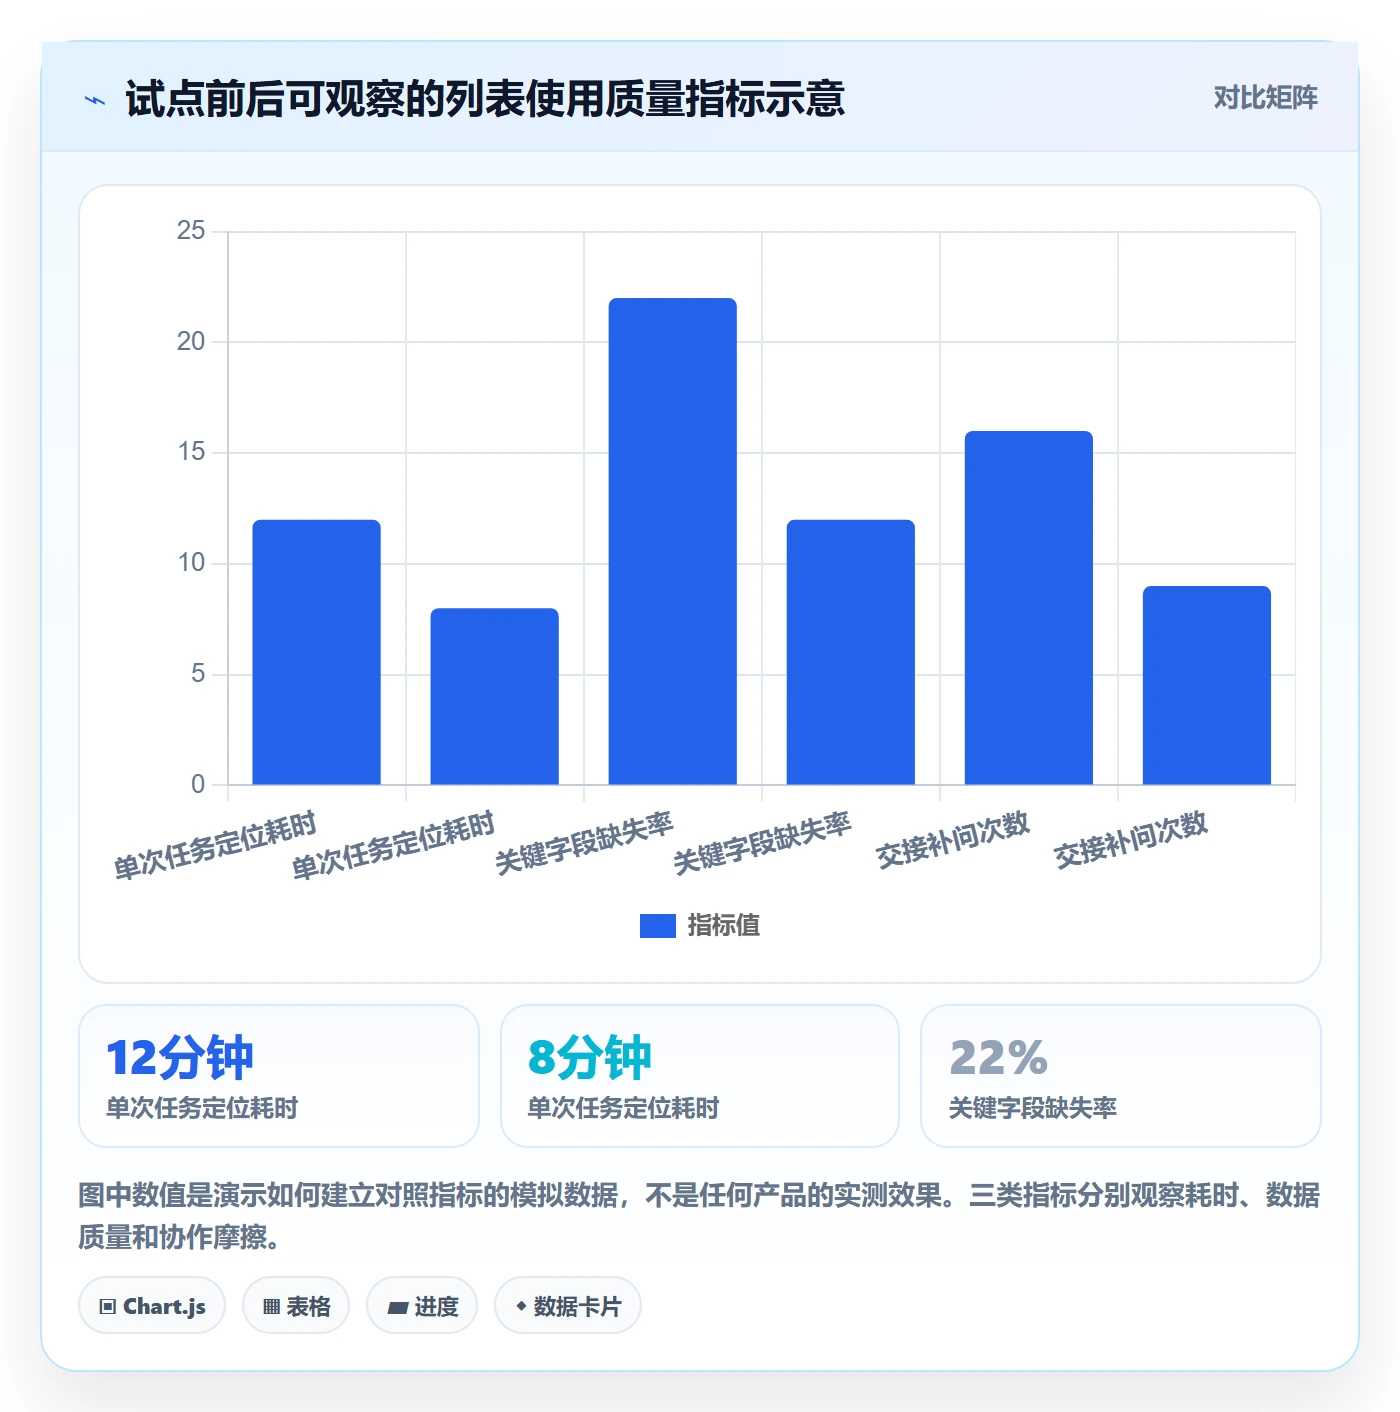The width and height of the screenshot is (1400, 1412).
Task: Click the bar valued 9 at chart right
Action: click(1207, 685)
